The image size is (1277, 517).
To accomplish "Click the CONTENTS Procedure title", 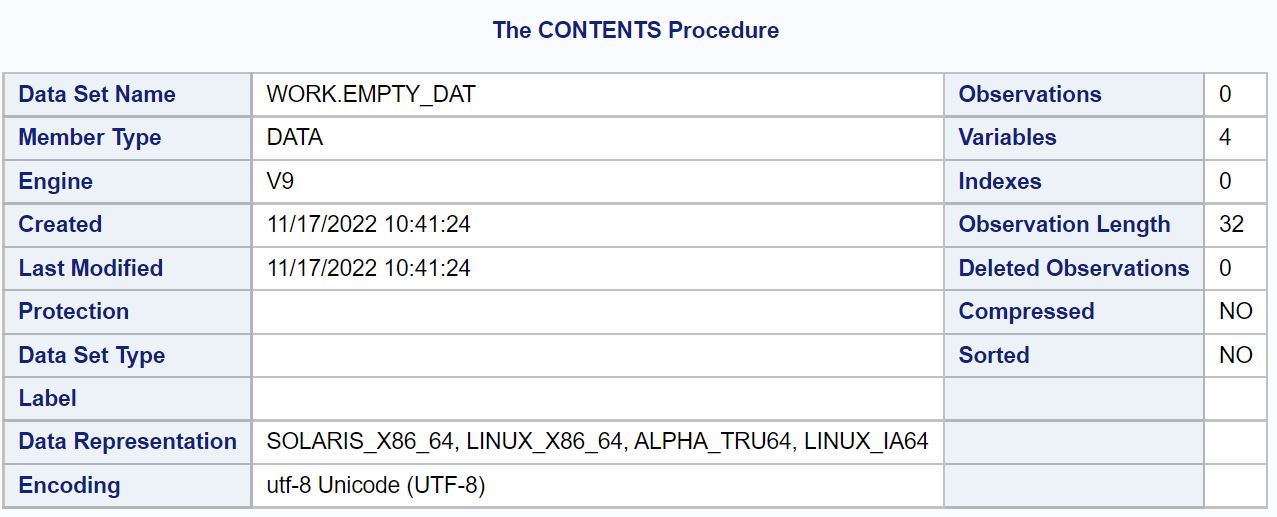I will [635, 30].
